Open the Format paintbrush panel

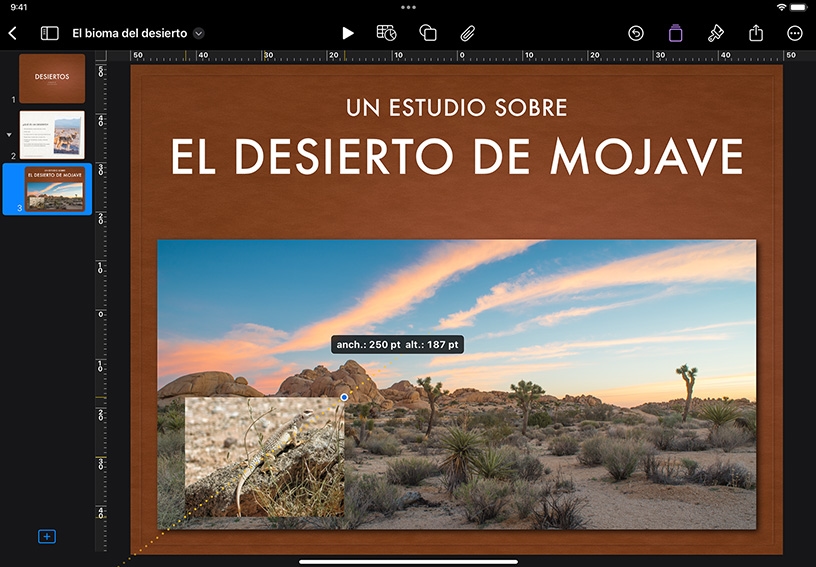[x=716, y=33]
